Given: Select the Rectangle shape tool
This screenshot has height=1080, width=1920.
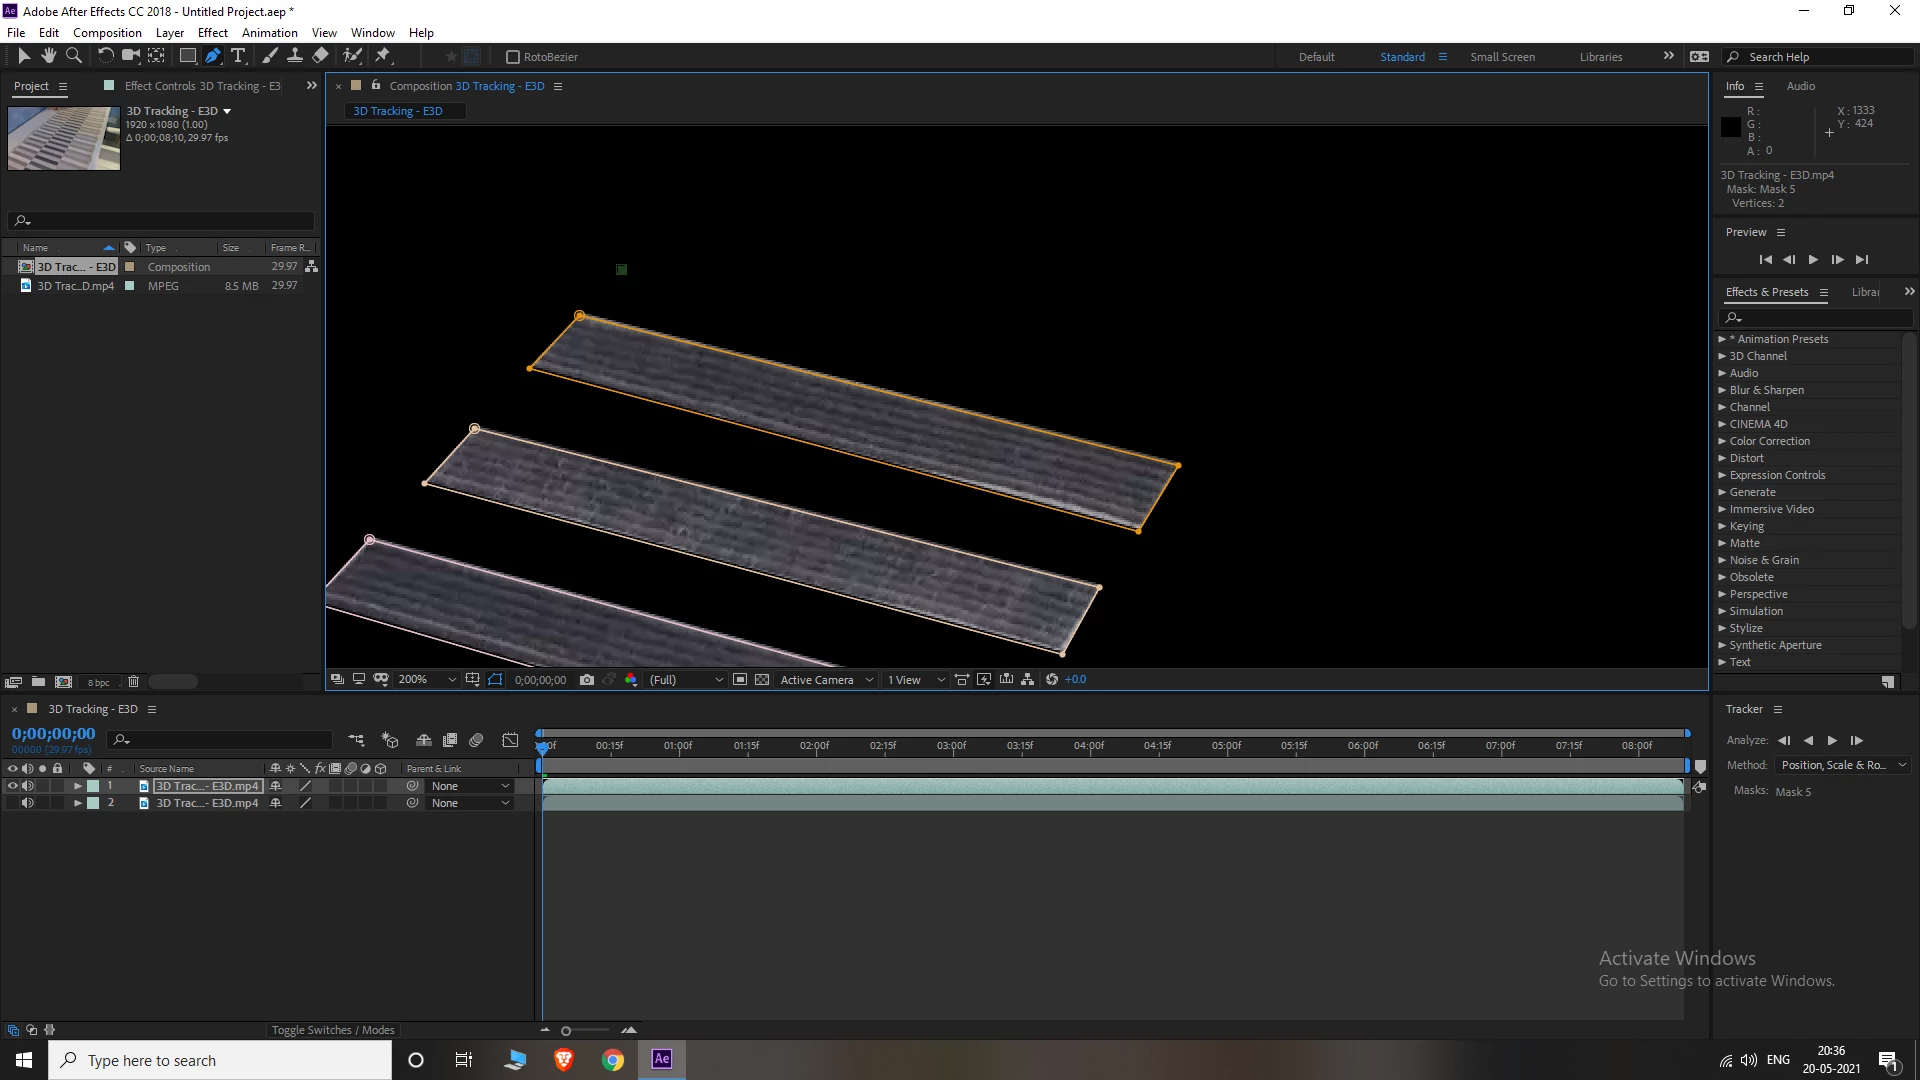Looking at the screenshot, I should (x=187, y=56).
